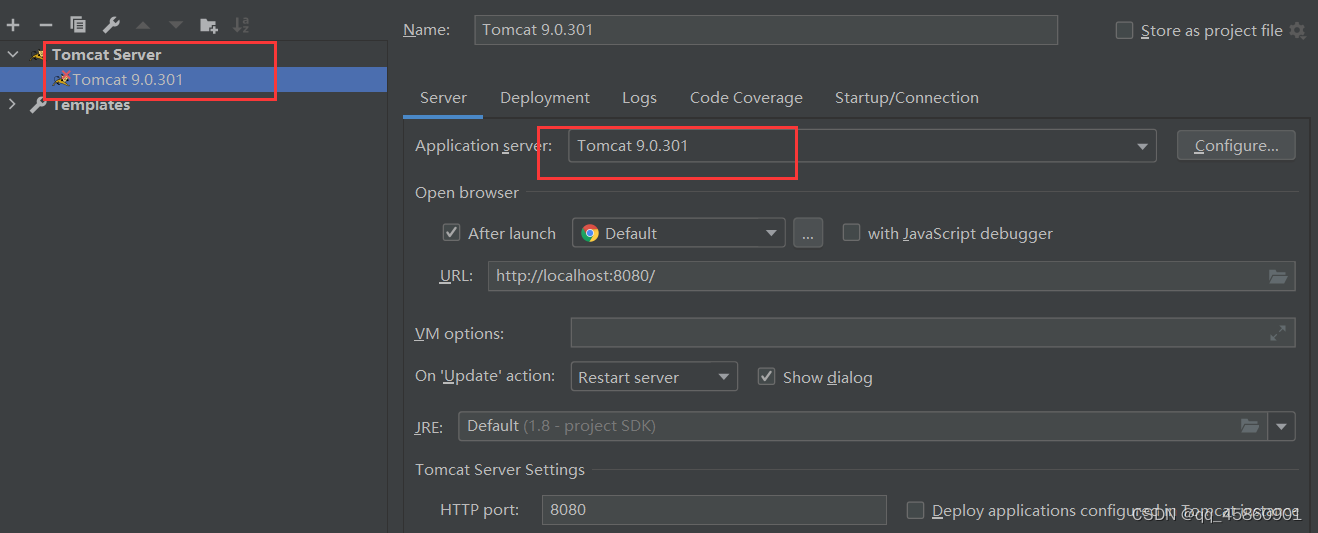The width and height of the screenshot is (1318, 533).
Task: Uncheck the Show dialog checkbox
Action: pyautogui.click(x=767, y=376)
